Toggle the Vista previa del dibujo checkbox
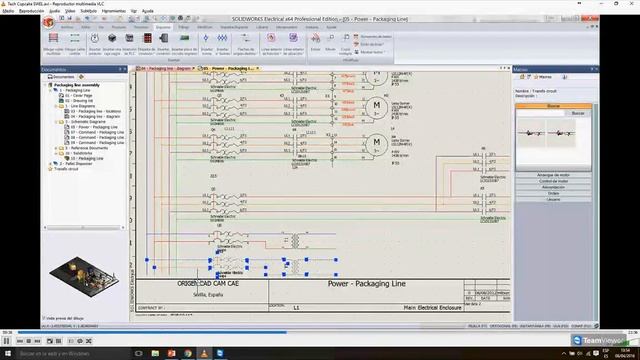Screen dimensions: 640x360 coord(44,318)
